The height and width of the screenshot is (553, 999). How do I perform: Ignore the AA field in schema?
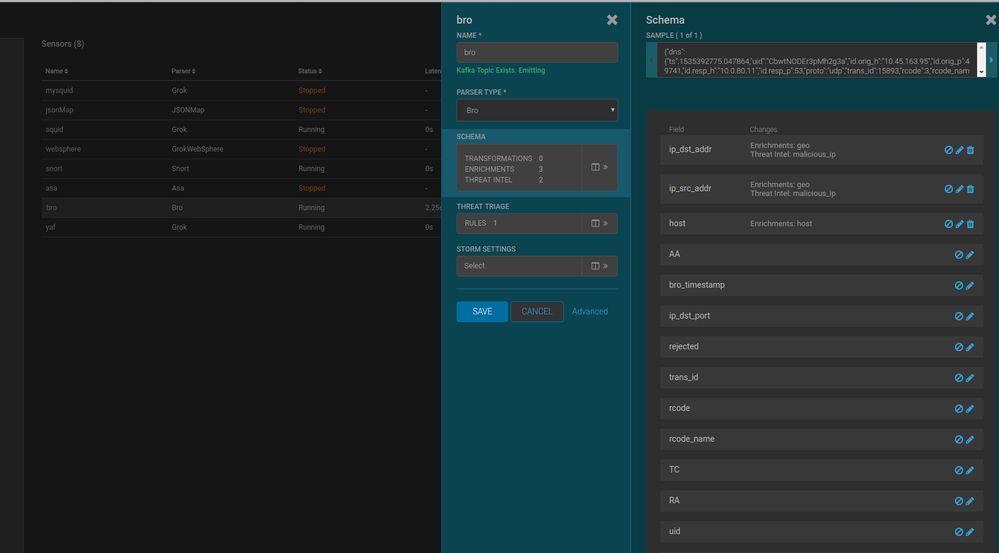coord(958,255)
